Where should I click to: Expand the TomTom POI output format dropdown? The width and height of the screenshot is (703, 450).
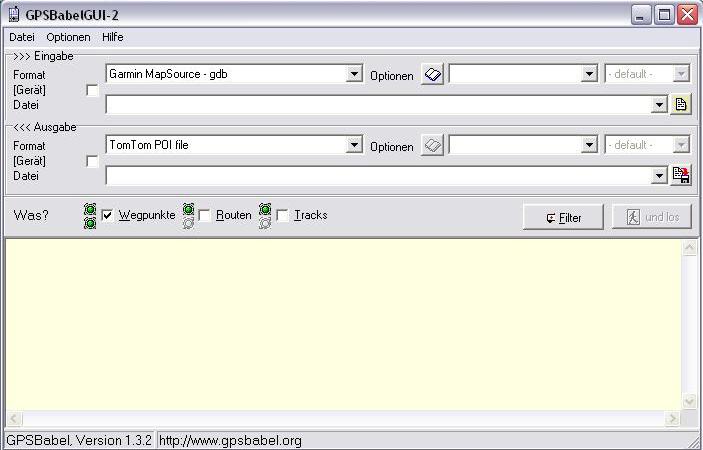354,145
